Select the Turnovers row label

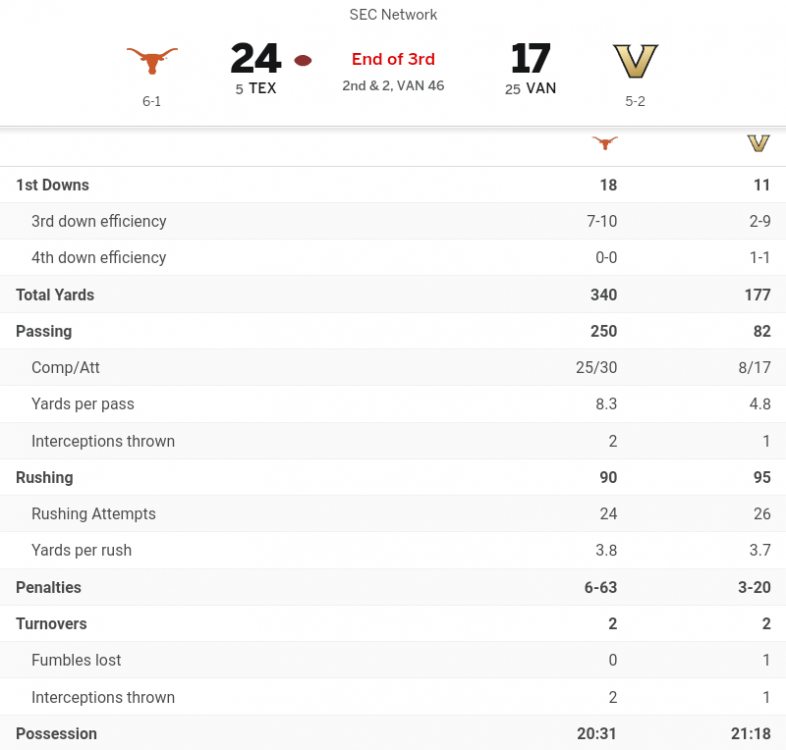coord(51,624)
